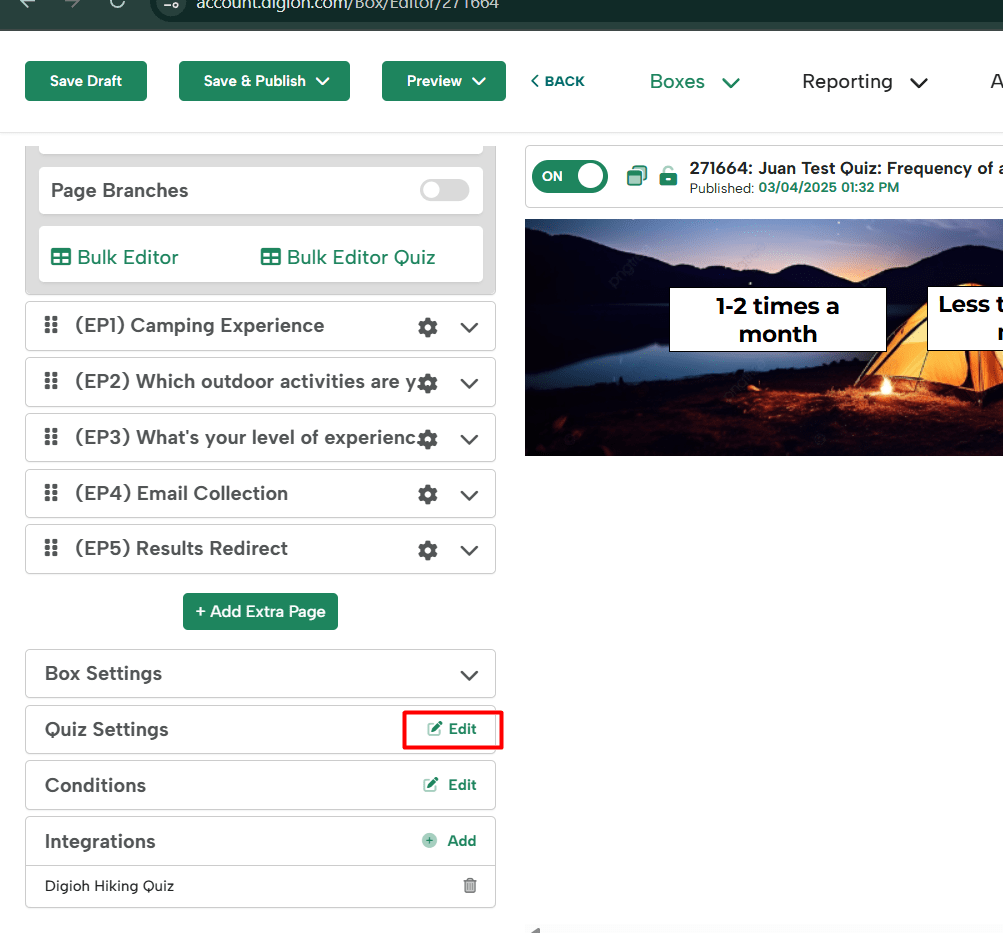The width and height of the screenshot is (1003, 933).
Task: Click the duplicate box icon beside ON toggle
Action: tap(636, 176)
